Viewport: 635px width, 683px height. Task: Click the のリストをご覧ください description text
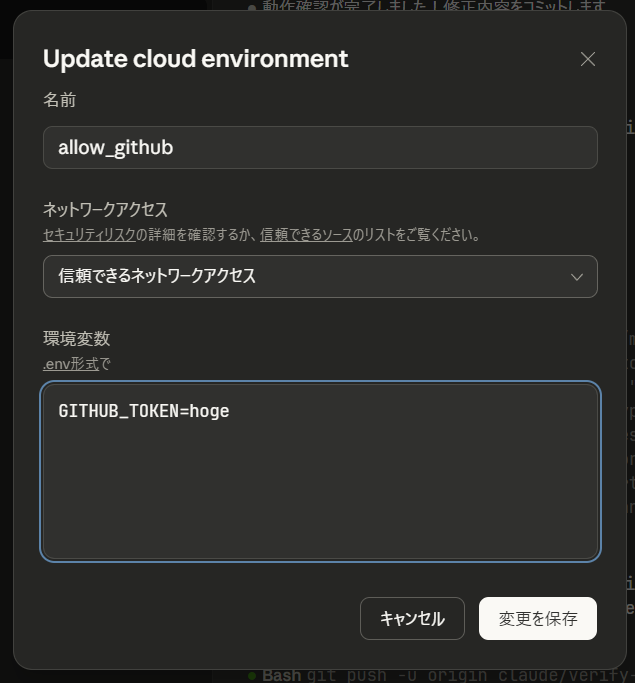416,235
